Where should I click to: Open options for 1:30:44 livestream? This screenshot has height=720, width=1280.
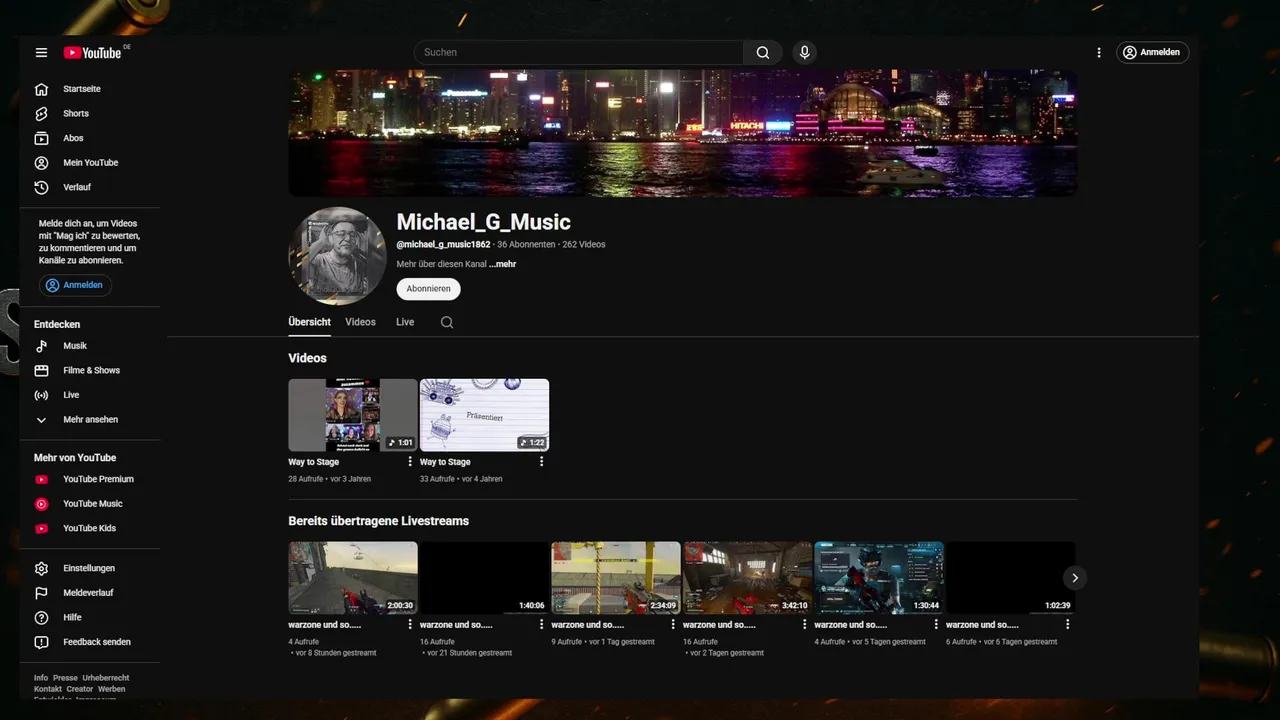[x=936, y=624]
